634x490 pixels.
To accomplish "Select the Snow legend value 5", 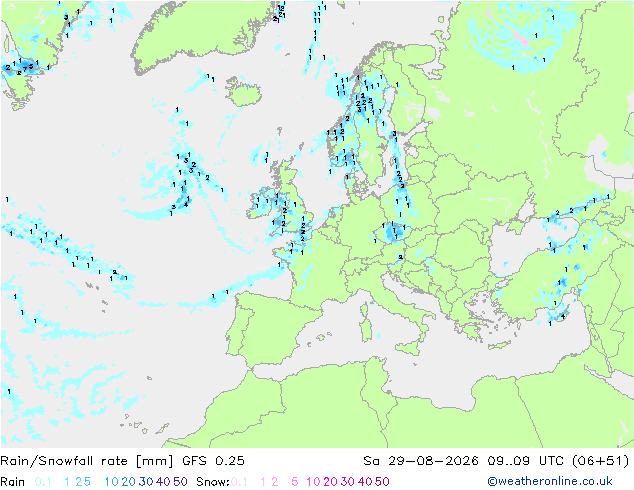I will pyautogui.click(x=295, y=482).
